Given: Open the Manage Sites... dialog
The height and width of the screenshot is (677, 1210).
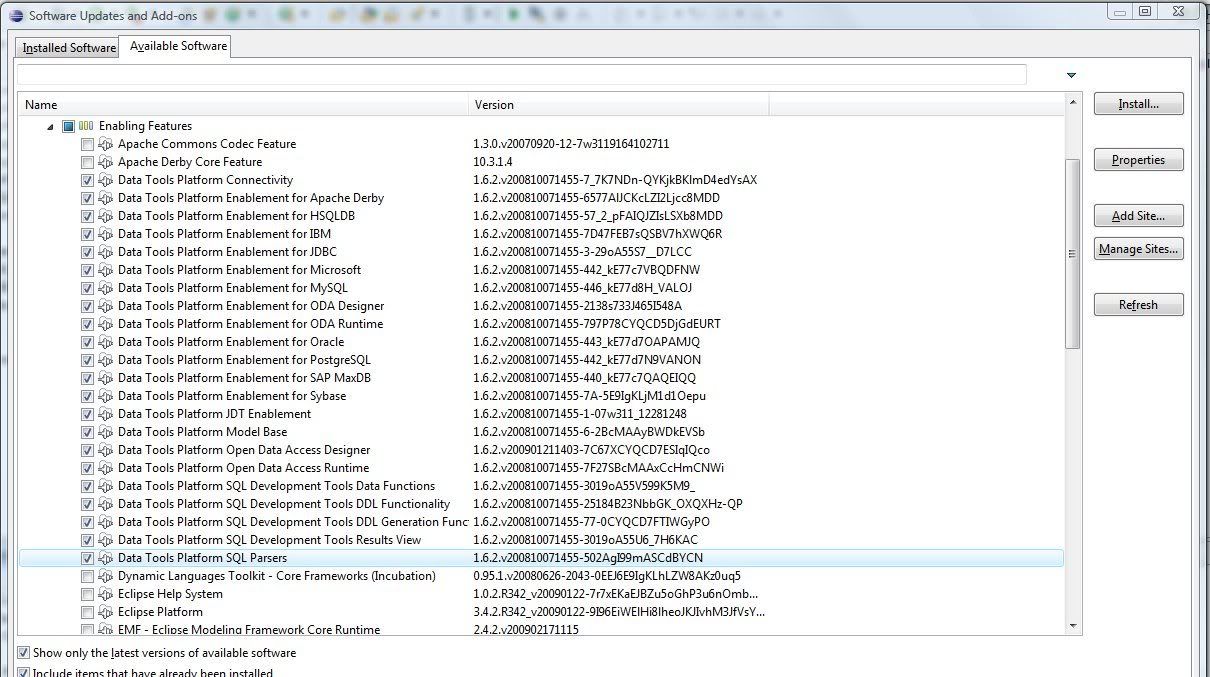Looking at the screenshot, I should pos(1138,250).
